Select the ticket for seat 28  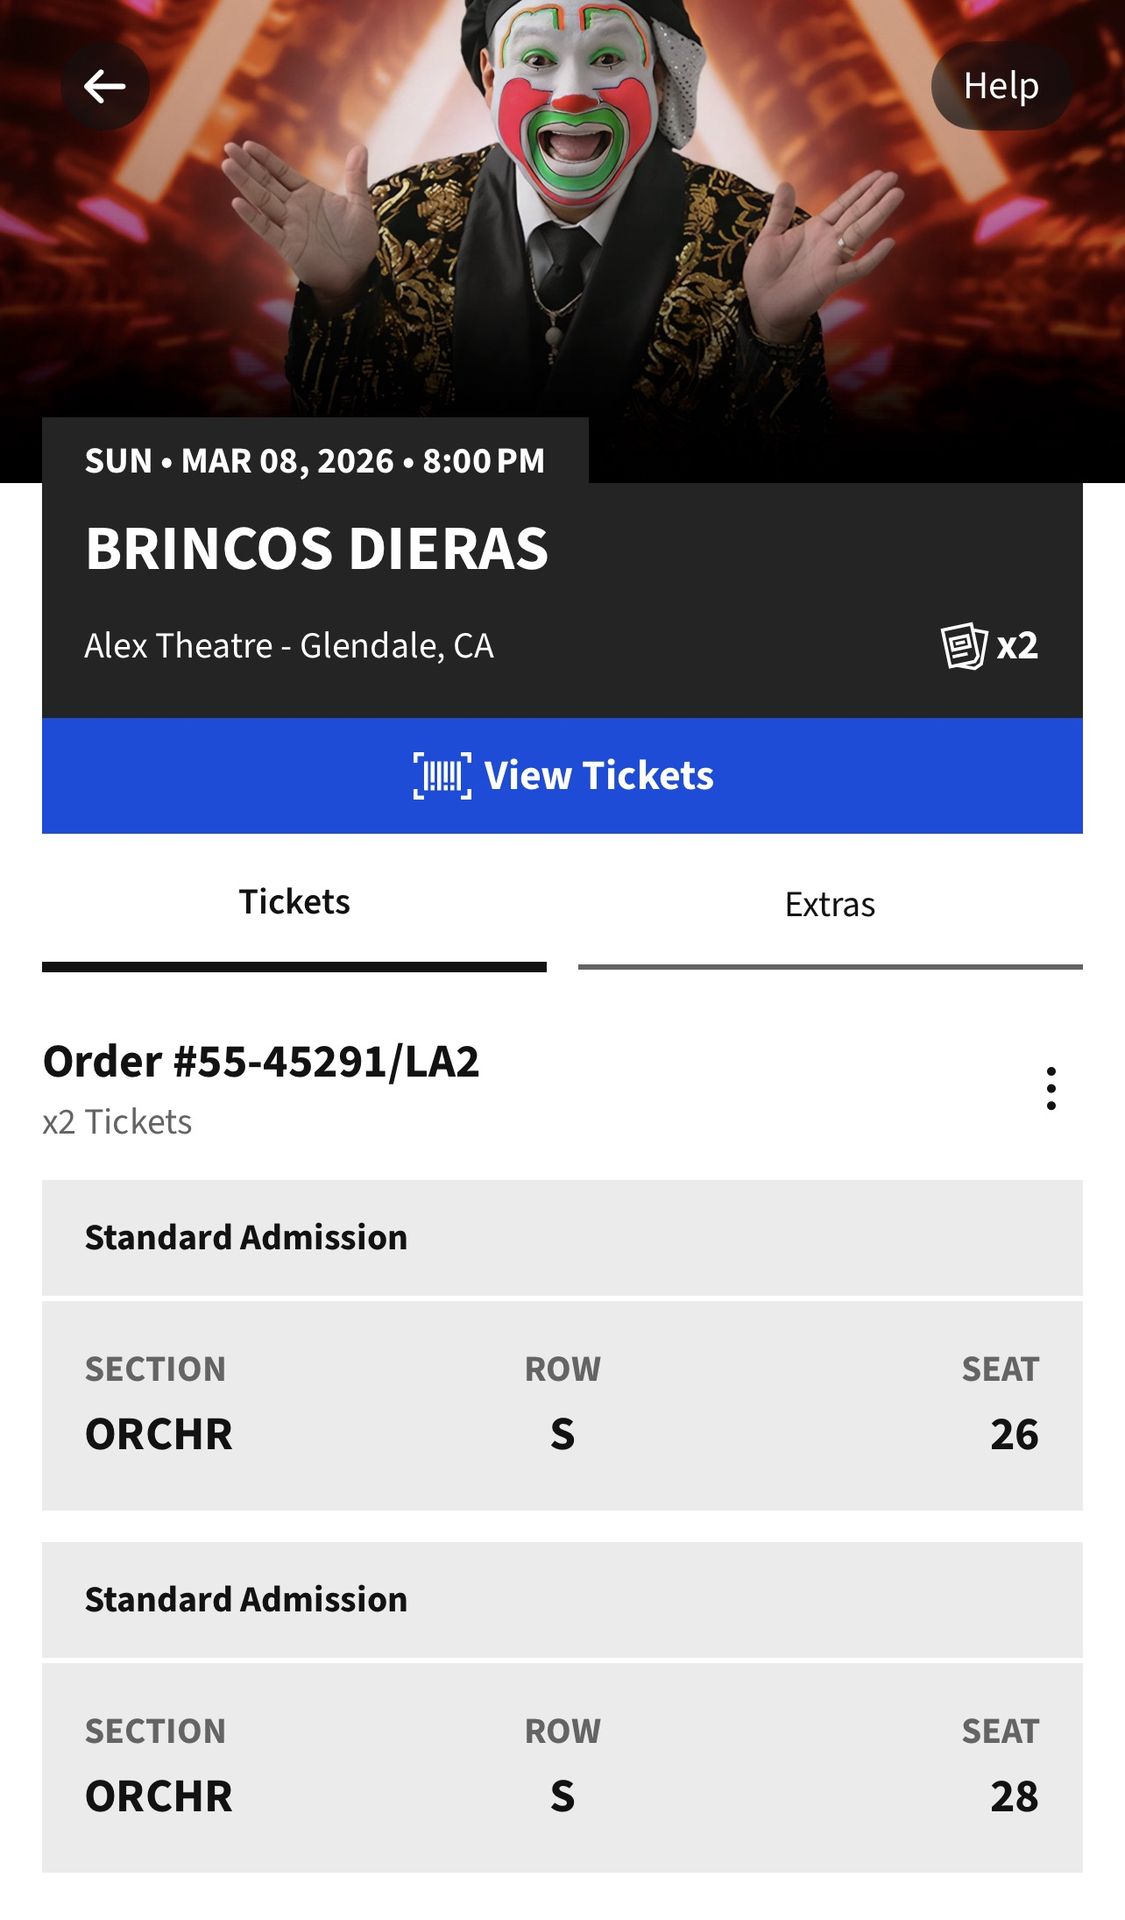tap(562, 1767)
